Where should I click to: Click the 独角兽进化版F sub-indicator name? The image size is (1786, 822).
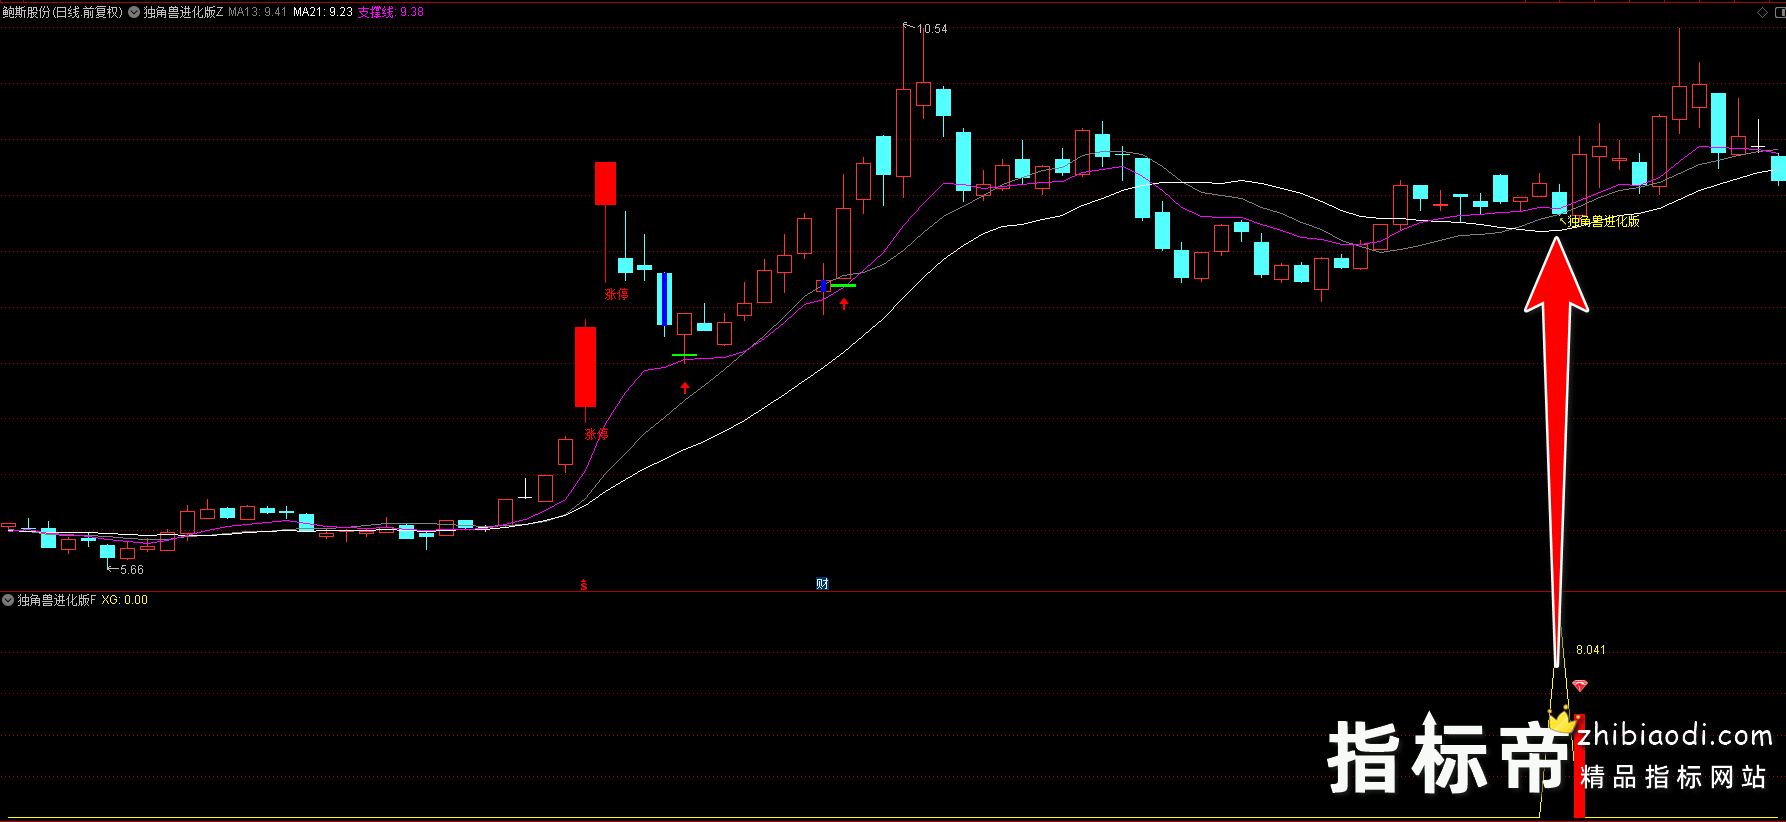point(57,600)
